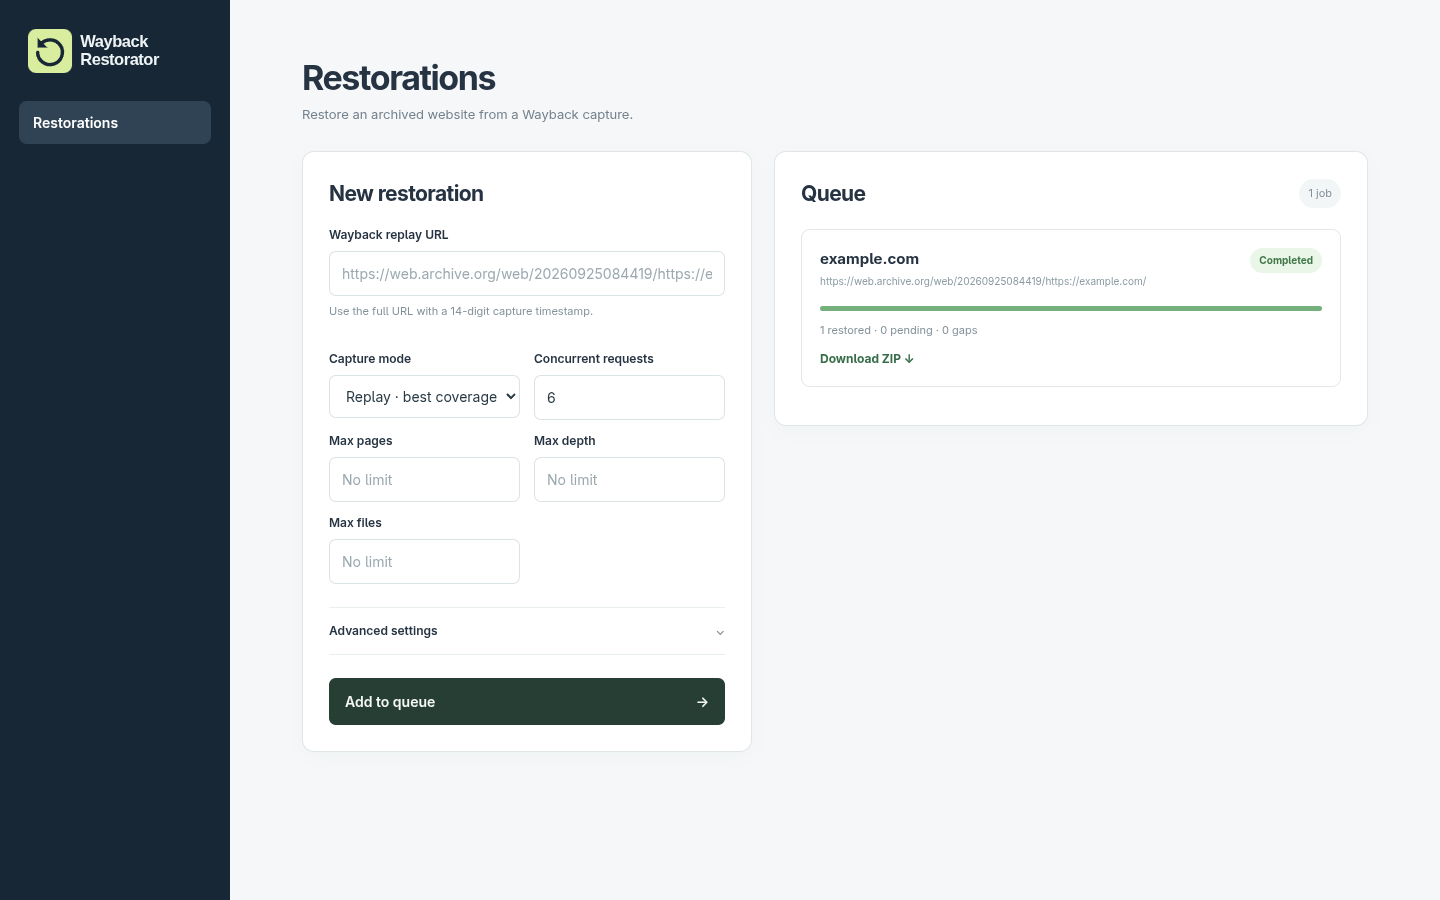Click the Max pages input
1440x900 pixels.
[x=424, y=479]
